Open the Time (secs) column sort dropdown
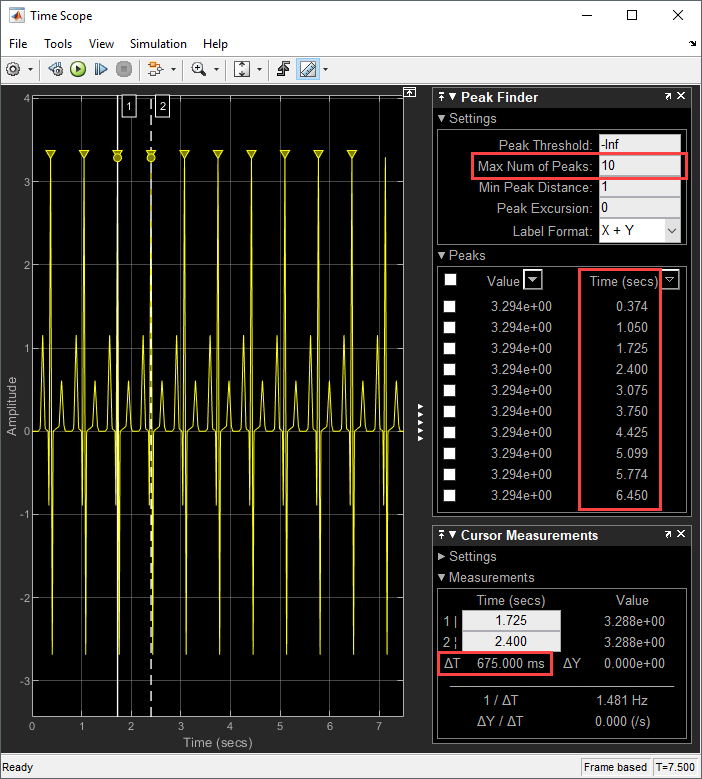The image size is (702, 779). [670, 281]
